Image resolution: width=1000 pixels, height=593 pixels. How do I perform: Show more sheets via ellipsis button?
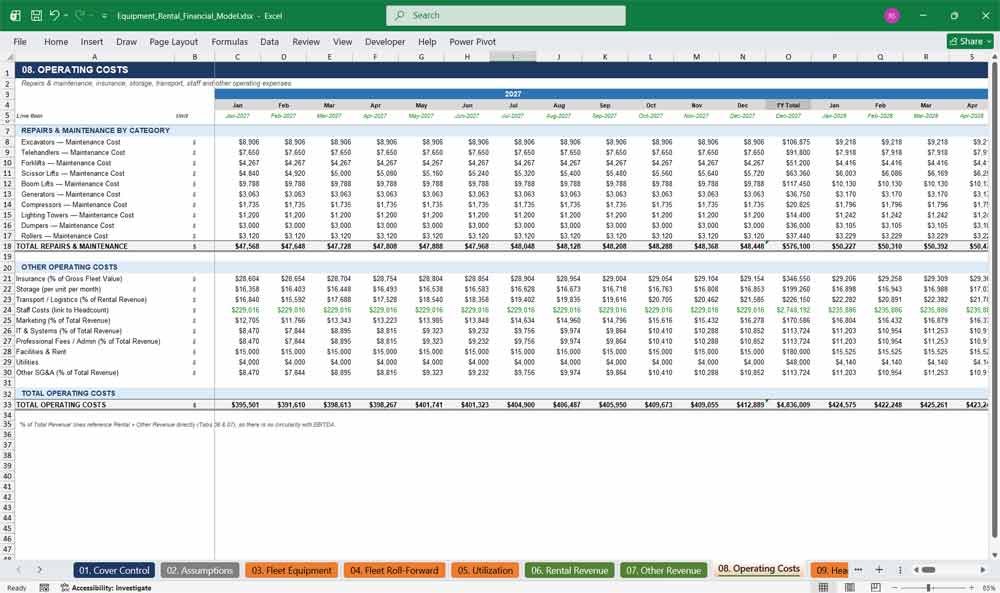[858, 569]
